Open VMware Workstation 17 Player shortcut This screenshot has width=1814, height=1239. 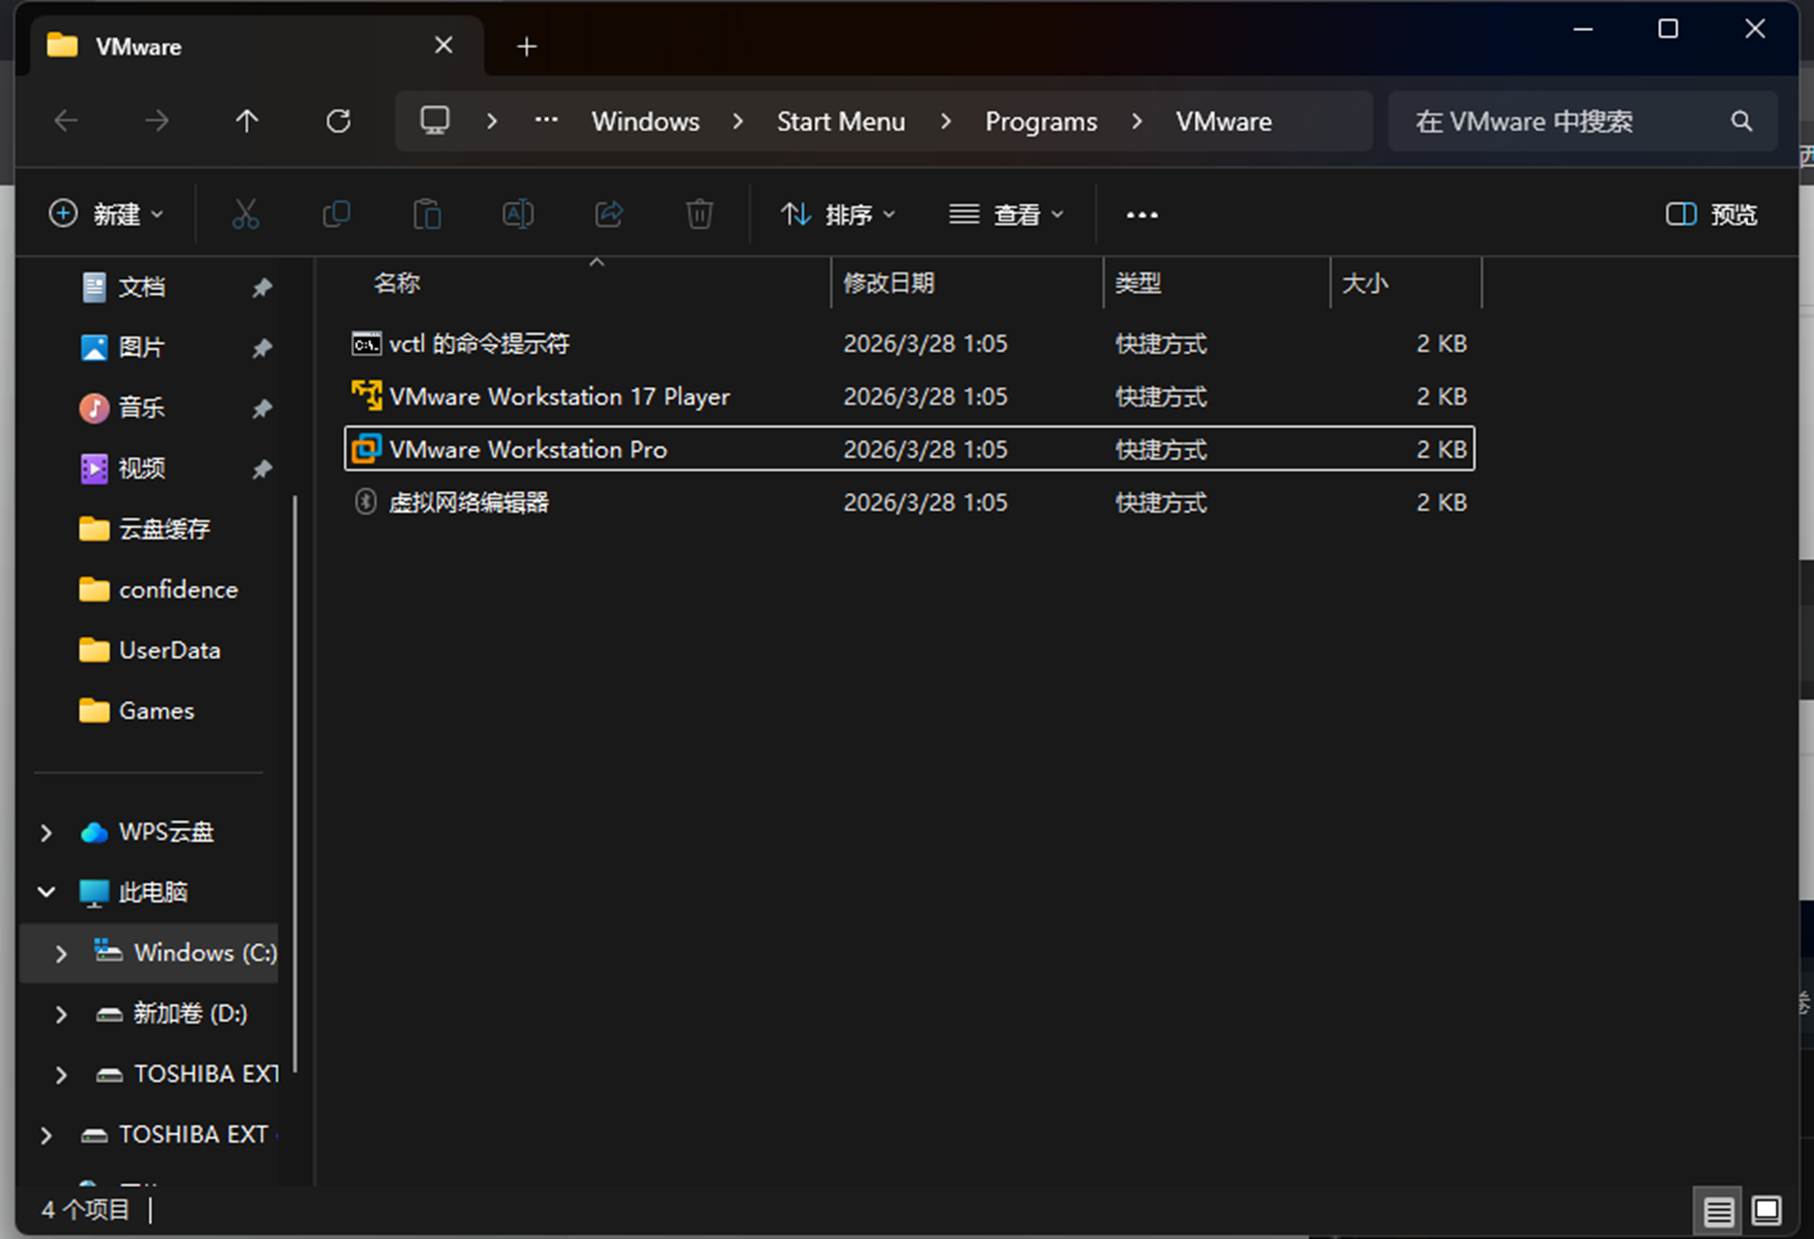click(x=559, y=396)
